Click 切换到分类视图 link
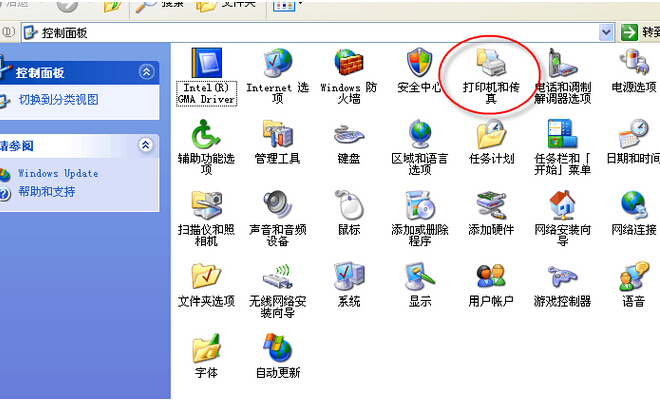The image size is (660, 400). click(58, 100)
